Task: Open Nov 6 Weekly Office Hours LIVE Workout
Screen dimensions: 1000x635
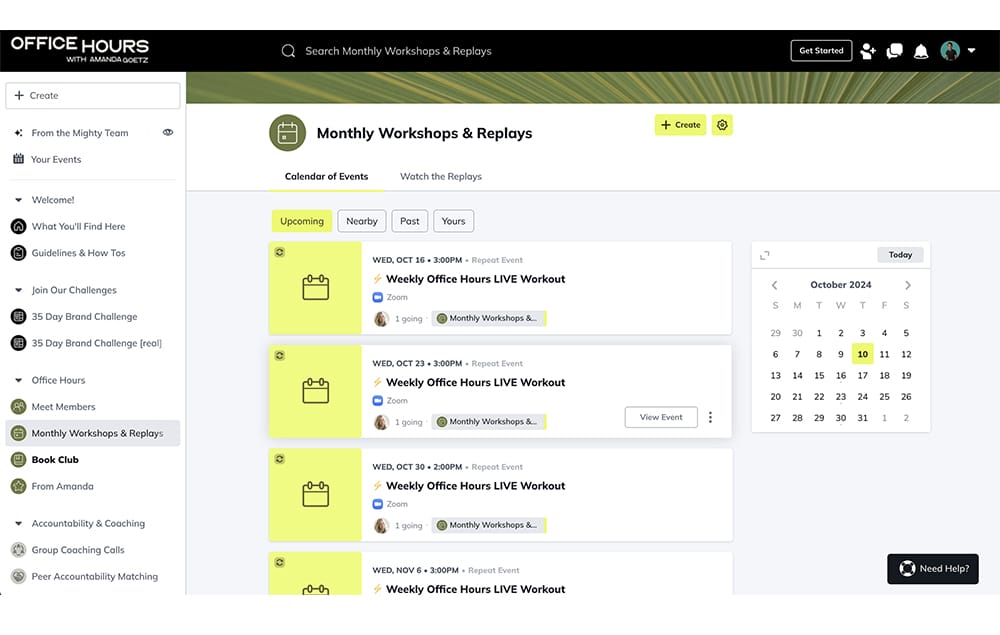Action: pos(476,589)
